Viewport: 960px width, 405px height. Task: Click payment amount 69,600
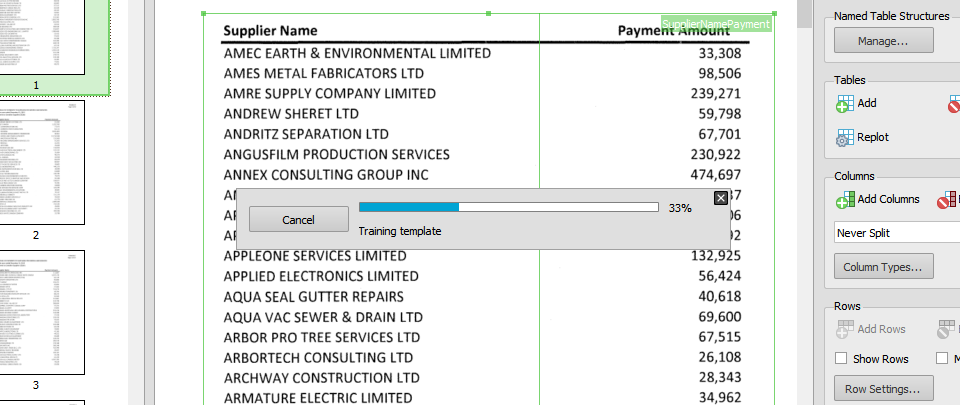point(719,317)
